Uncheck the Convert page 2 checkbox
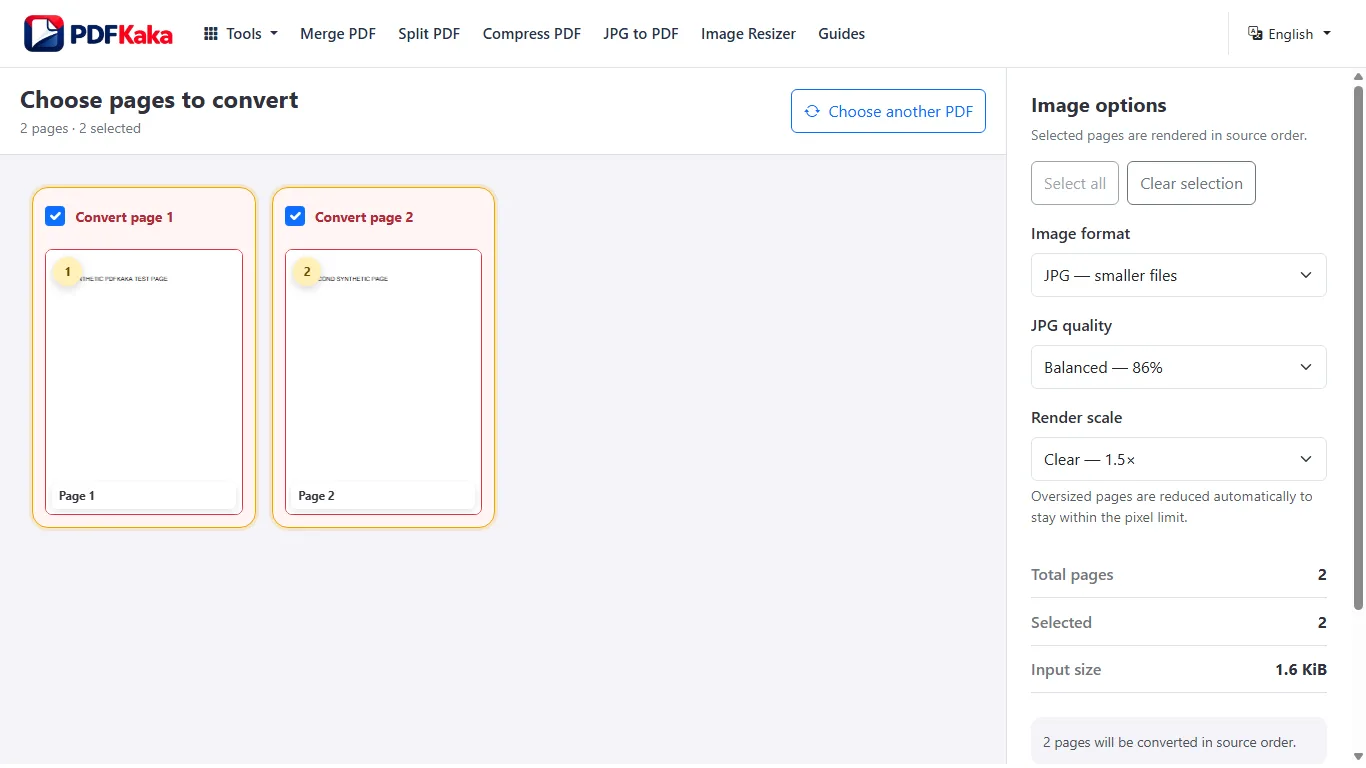 pos(295,216)
